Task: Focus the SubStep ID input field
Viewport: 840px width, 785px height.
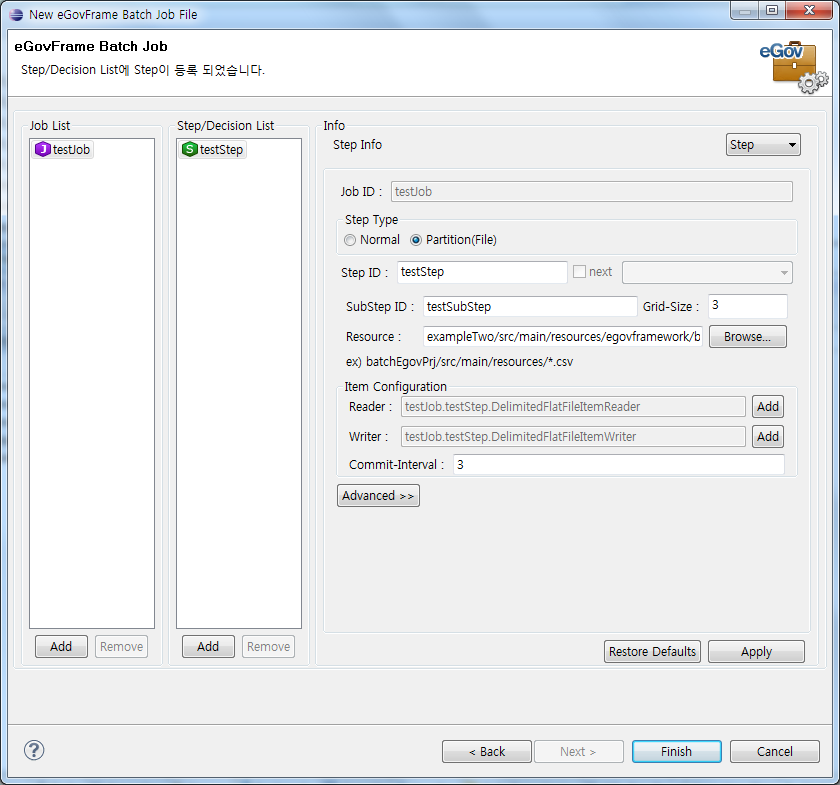Action: [x=530, y=306]
